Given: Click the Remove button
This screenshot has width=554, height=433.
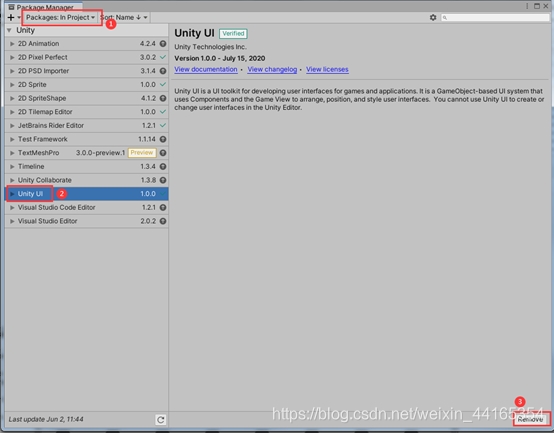Looking at the screenshot, I should point(531,420).
